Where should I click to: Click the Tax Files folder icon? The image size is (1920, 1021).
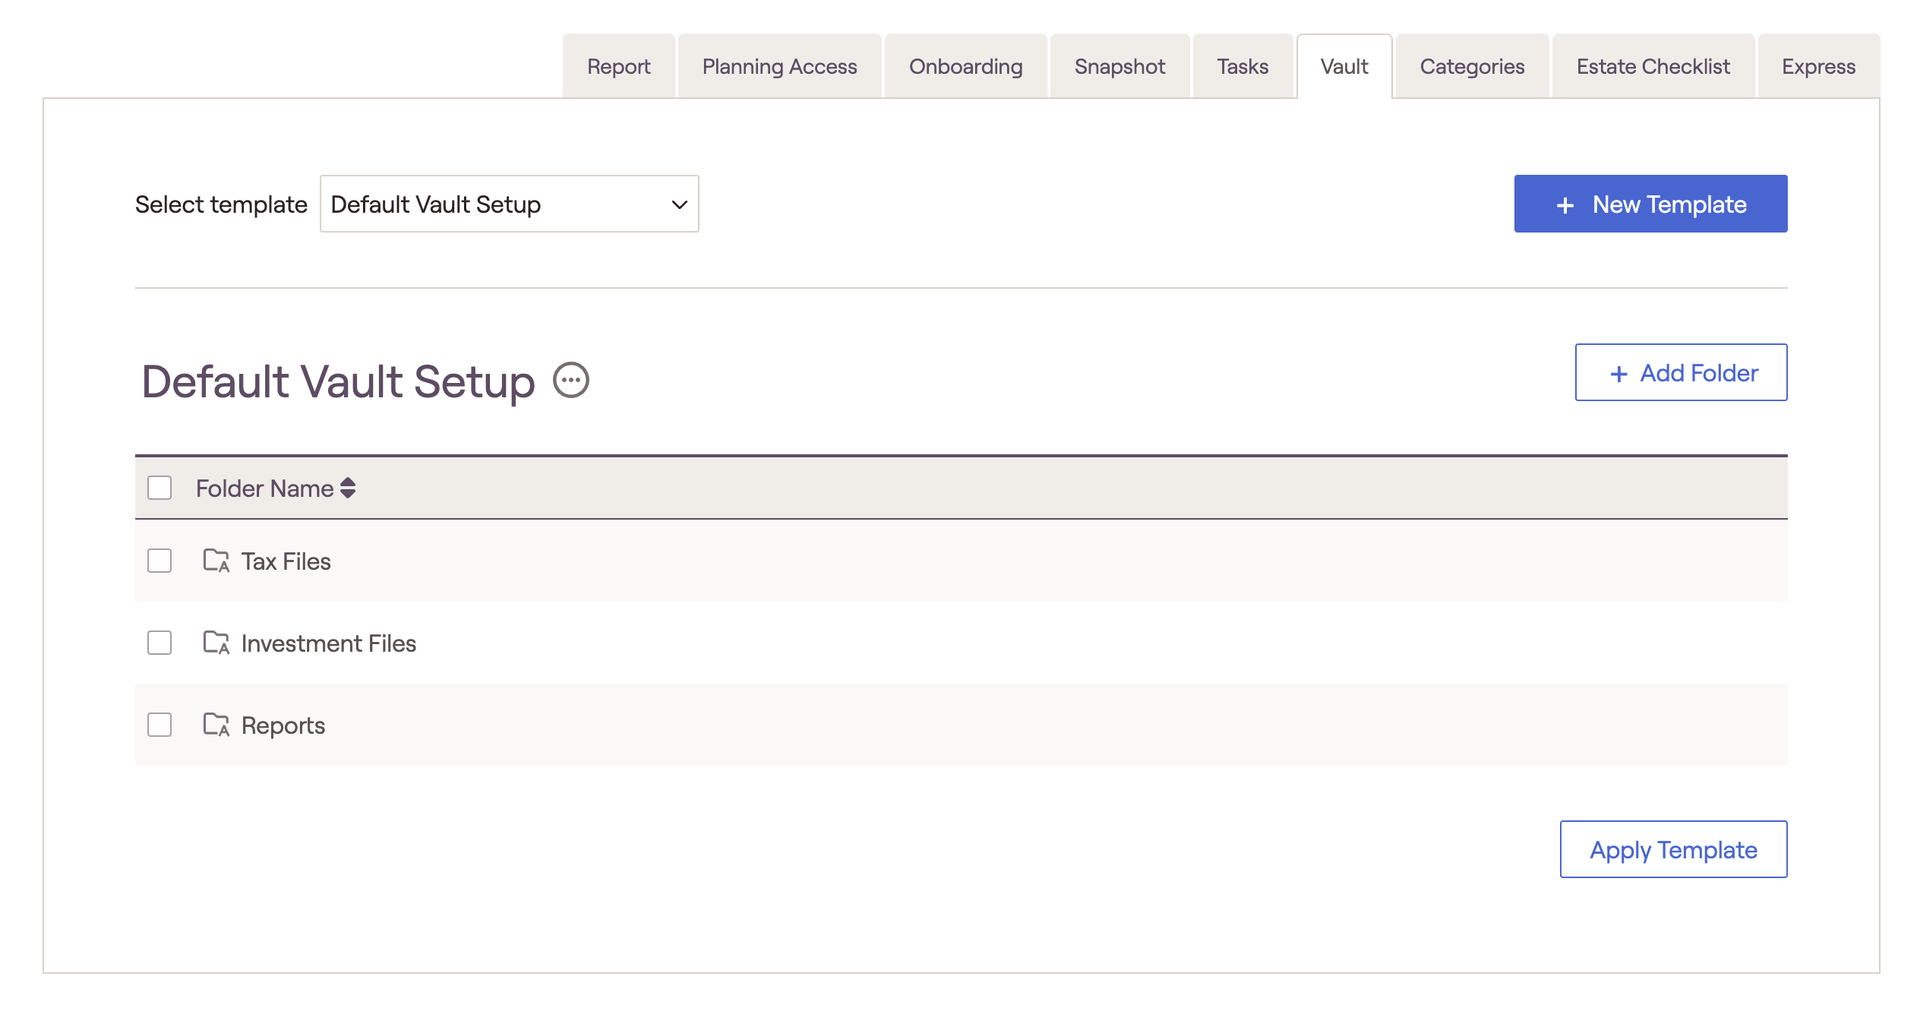[216, 561]
